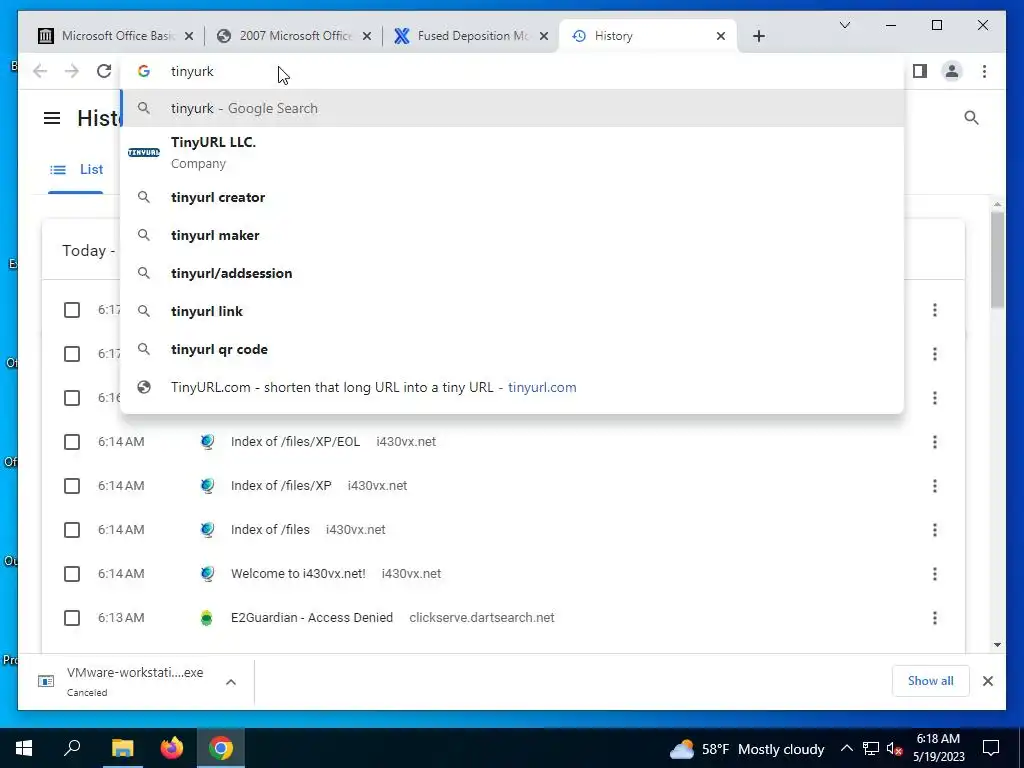Screen dimensions: 1024x768
Task: Close the Microsoft Office Basic tab
Action: [189, 36]
